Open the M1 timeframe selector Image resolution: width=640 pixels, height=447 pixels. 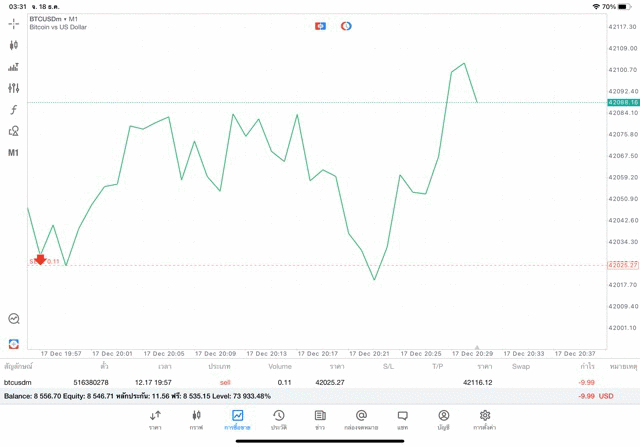point(14,153)
